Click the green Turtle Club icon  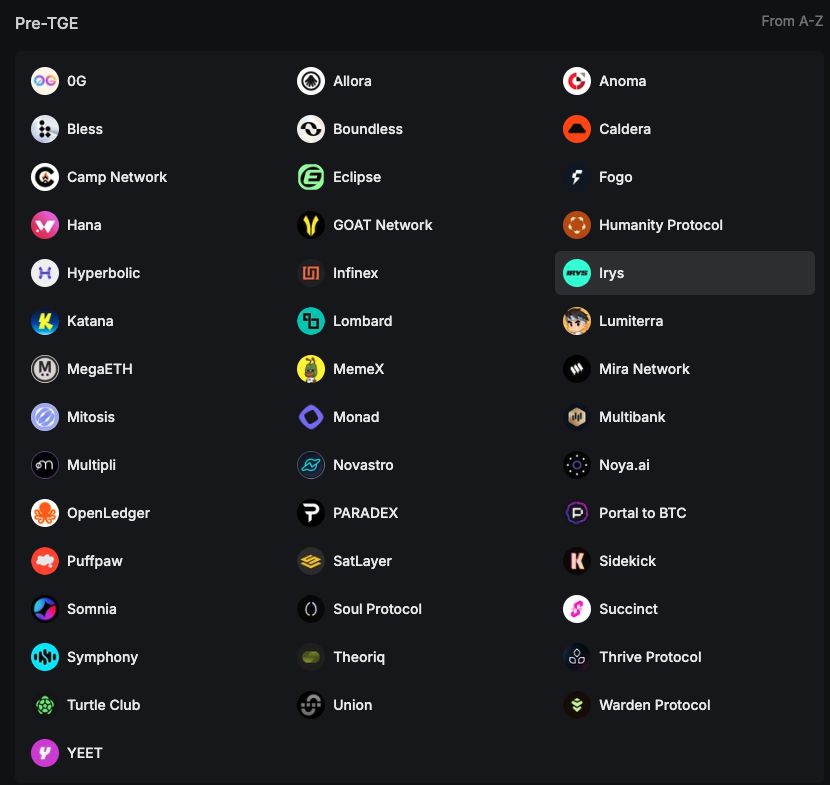tap(45, 705)
